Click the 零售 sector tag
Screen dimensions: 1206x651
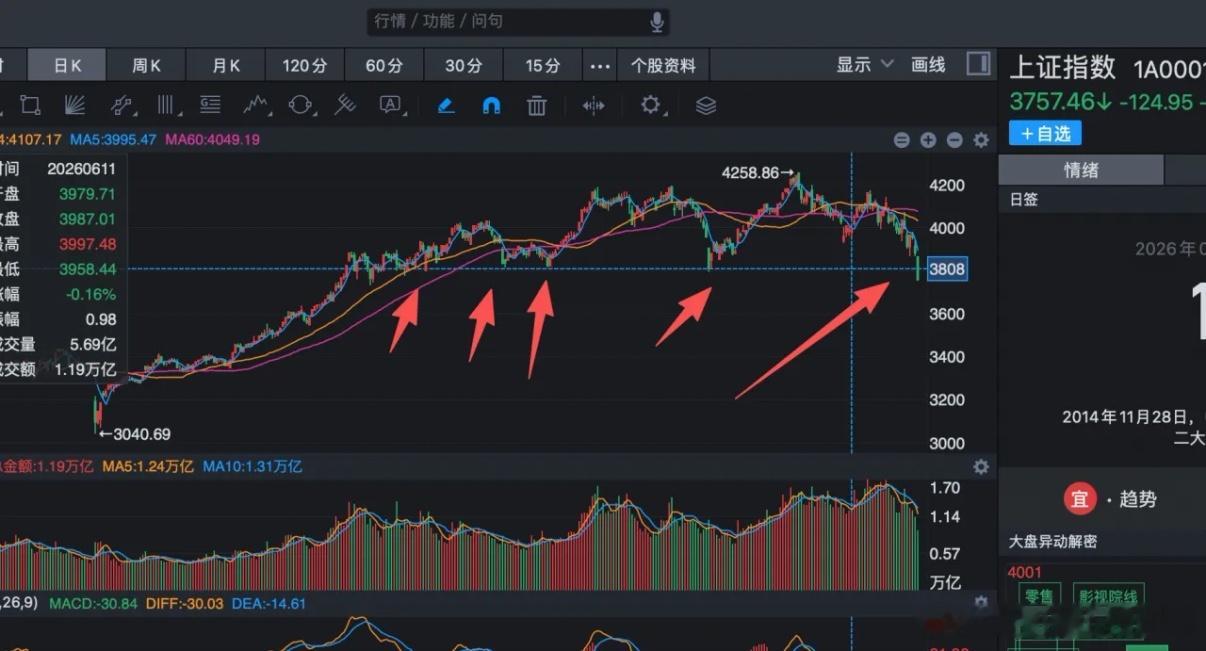coord(1041,597)
